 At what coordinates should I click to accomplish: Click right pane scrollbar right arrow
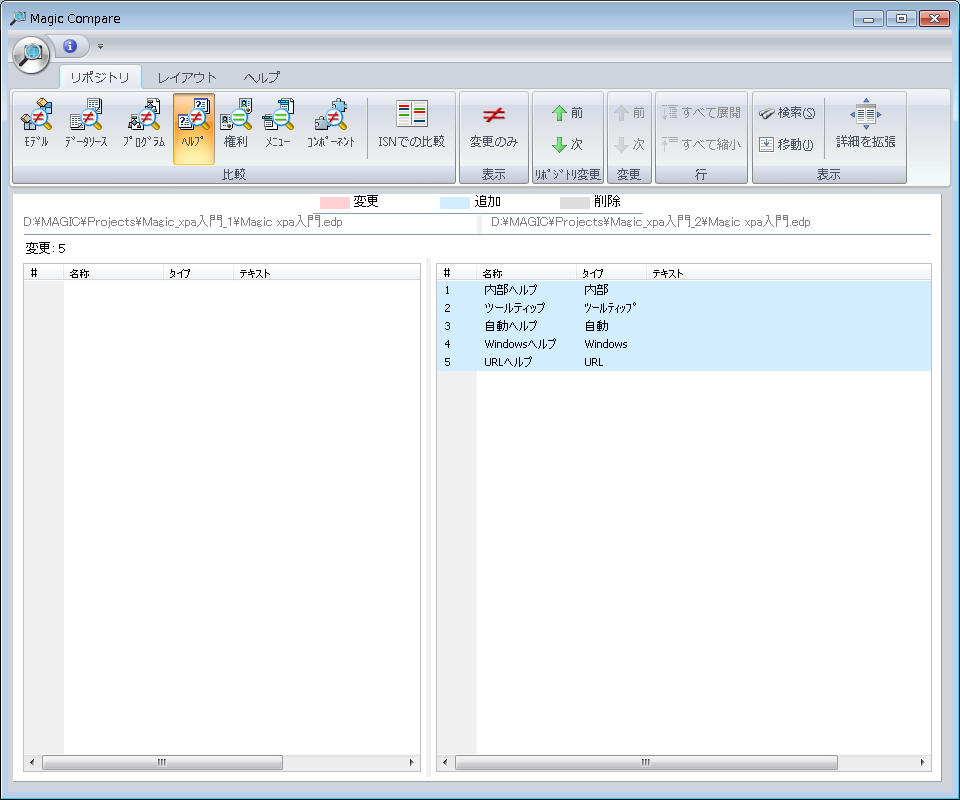pyautogui.click(x=923, y=763)
